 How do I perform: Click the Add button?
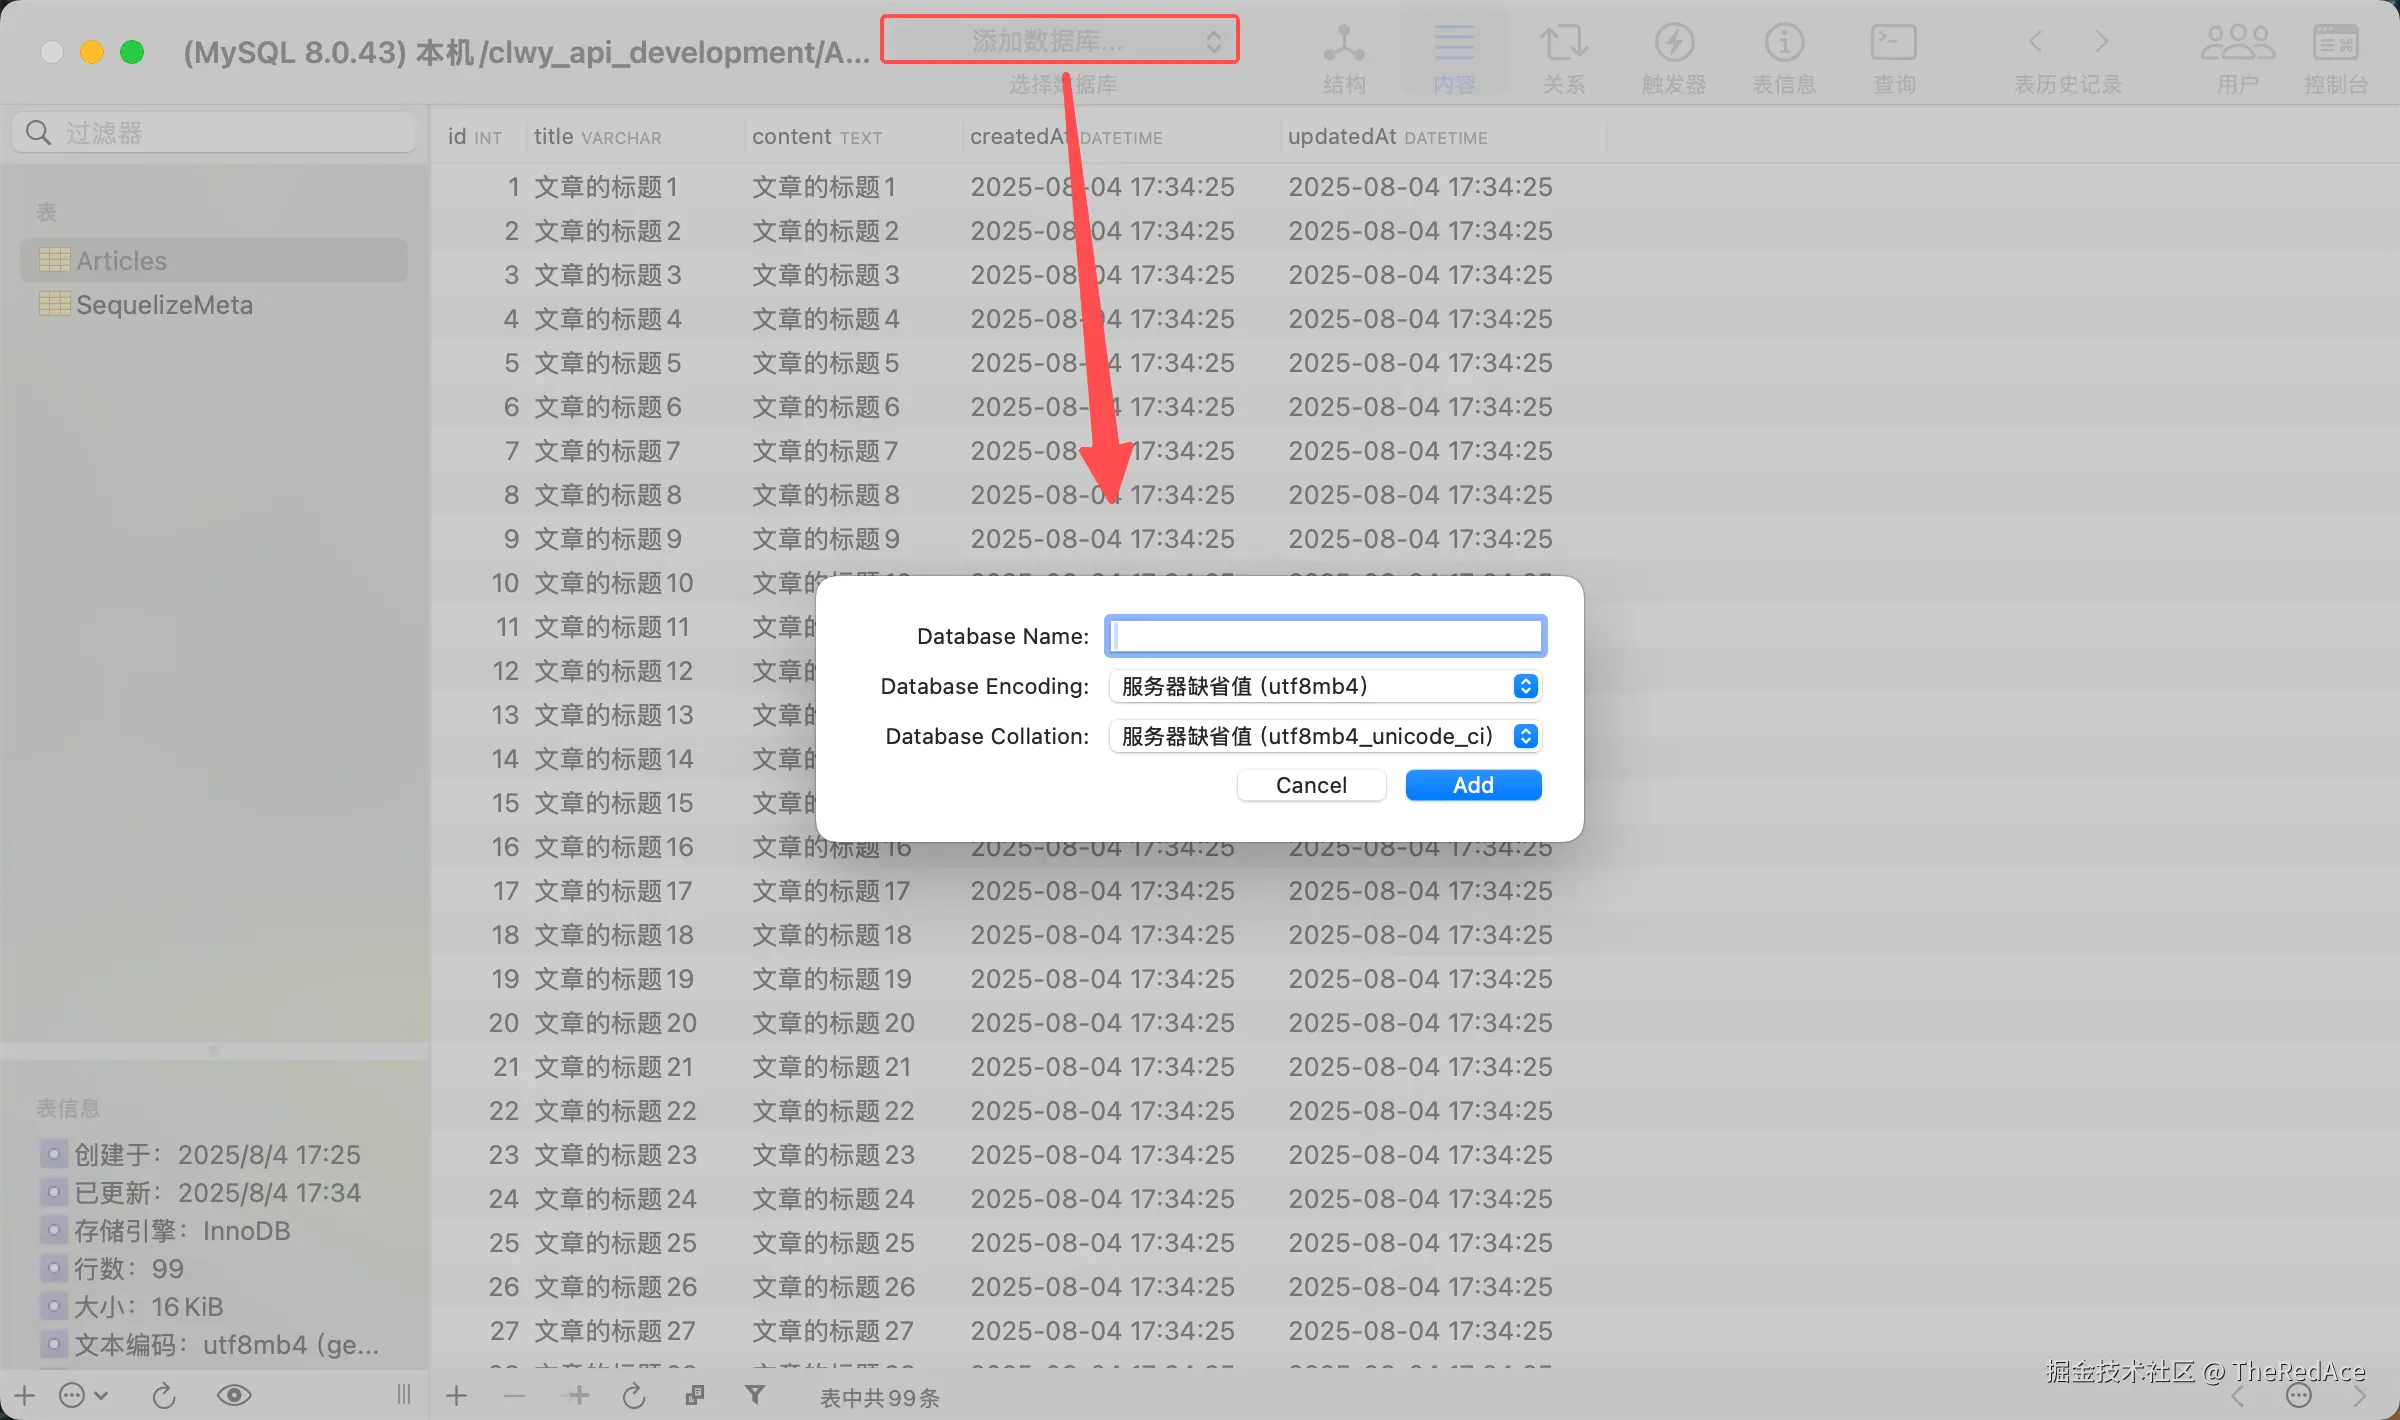pyautogui.click(x=1472, y=785)
